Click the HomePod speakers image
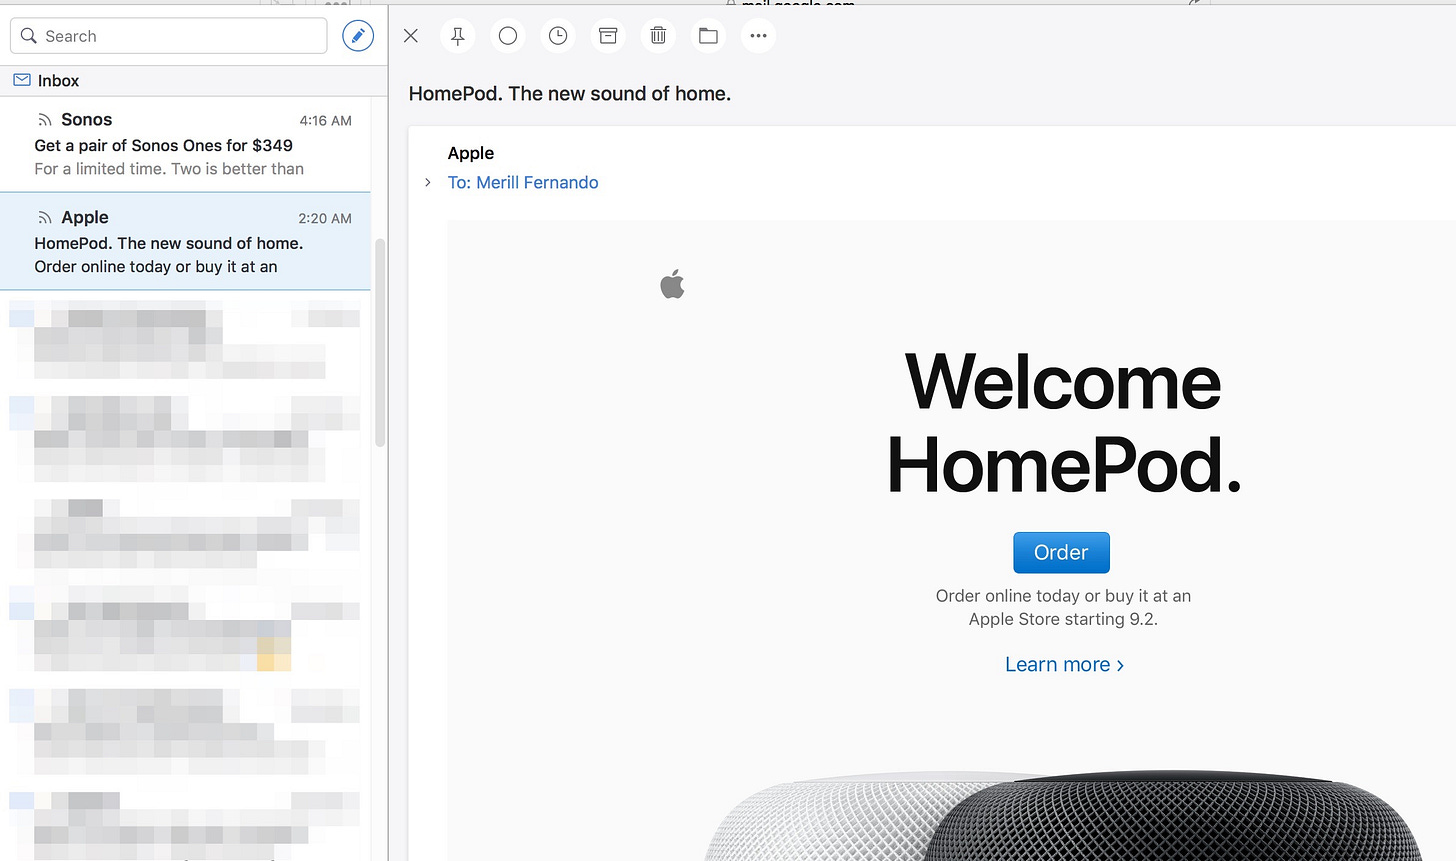Image resolution: width=1456 pixels, height=861 pixels. pyautogui.click(x=1062, y=815)
